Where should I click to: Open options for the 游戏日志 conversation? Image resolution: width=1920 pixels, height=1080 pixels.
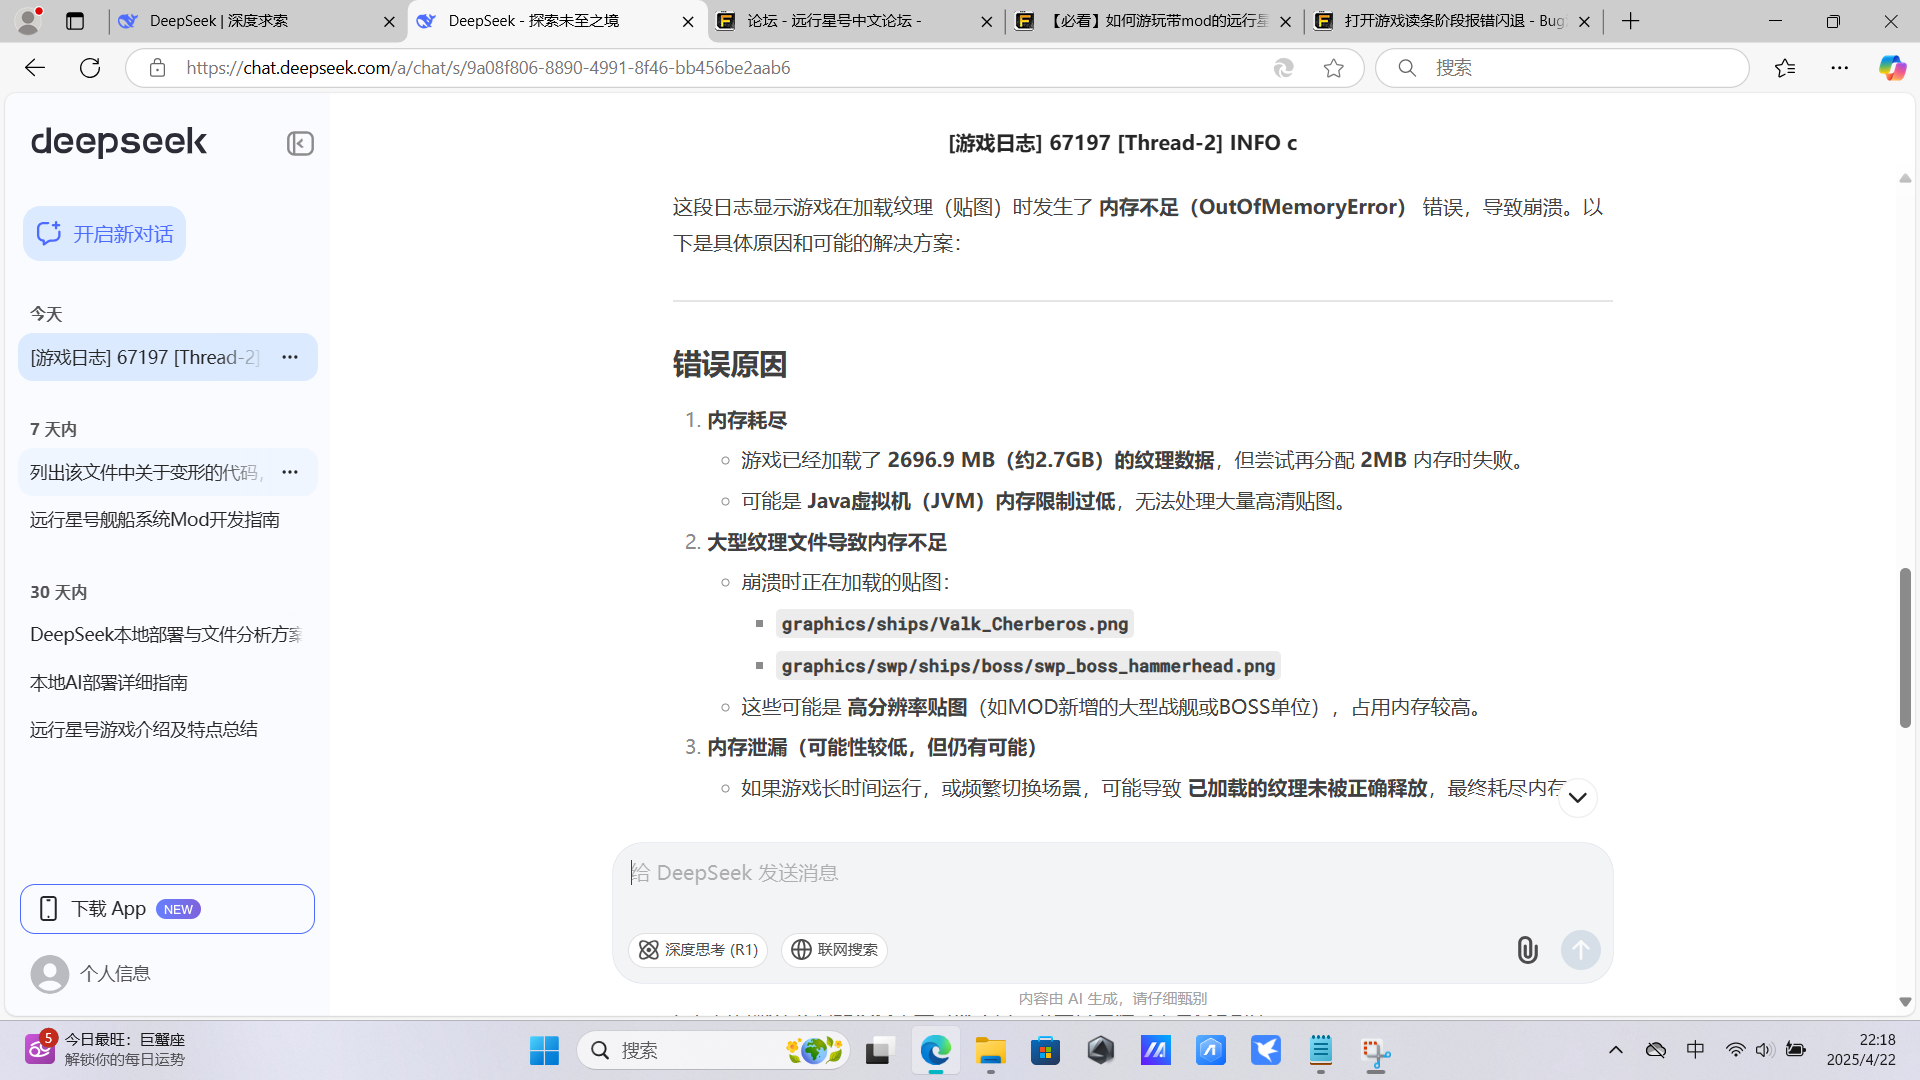(x=289, y=357)
